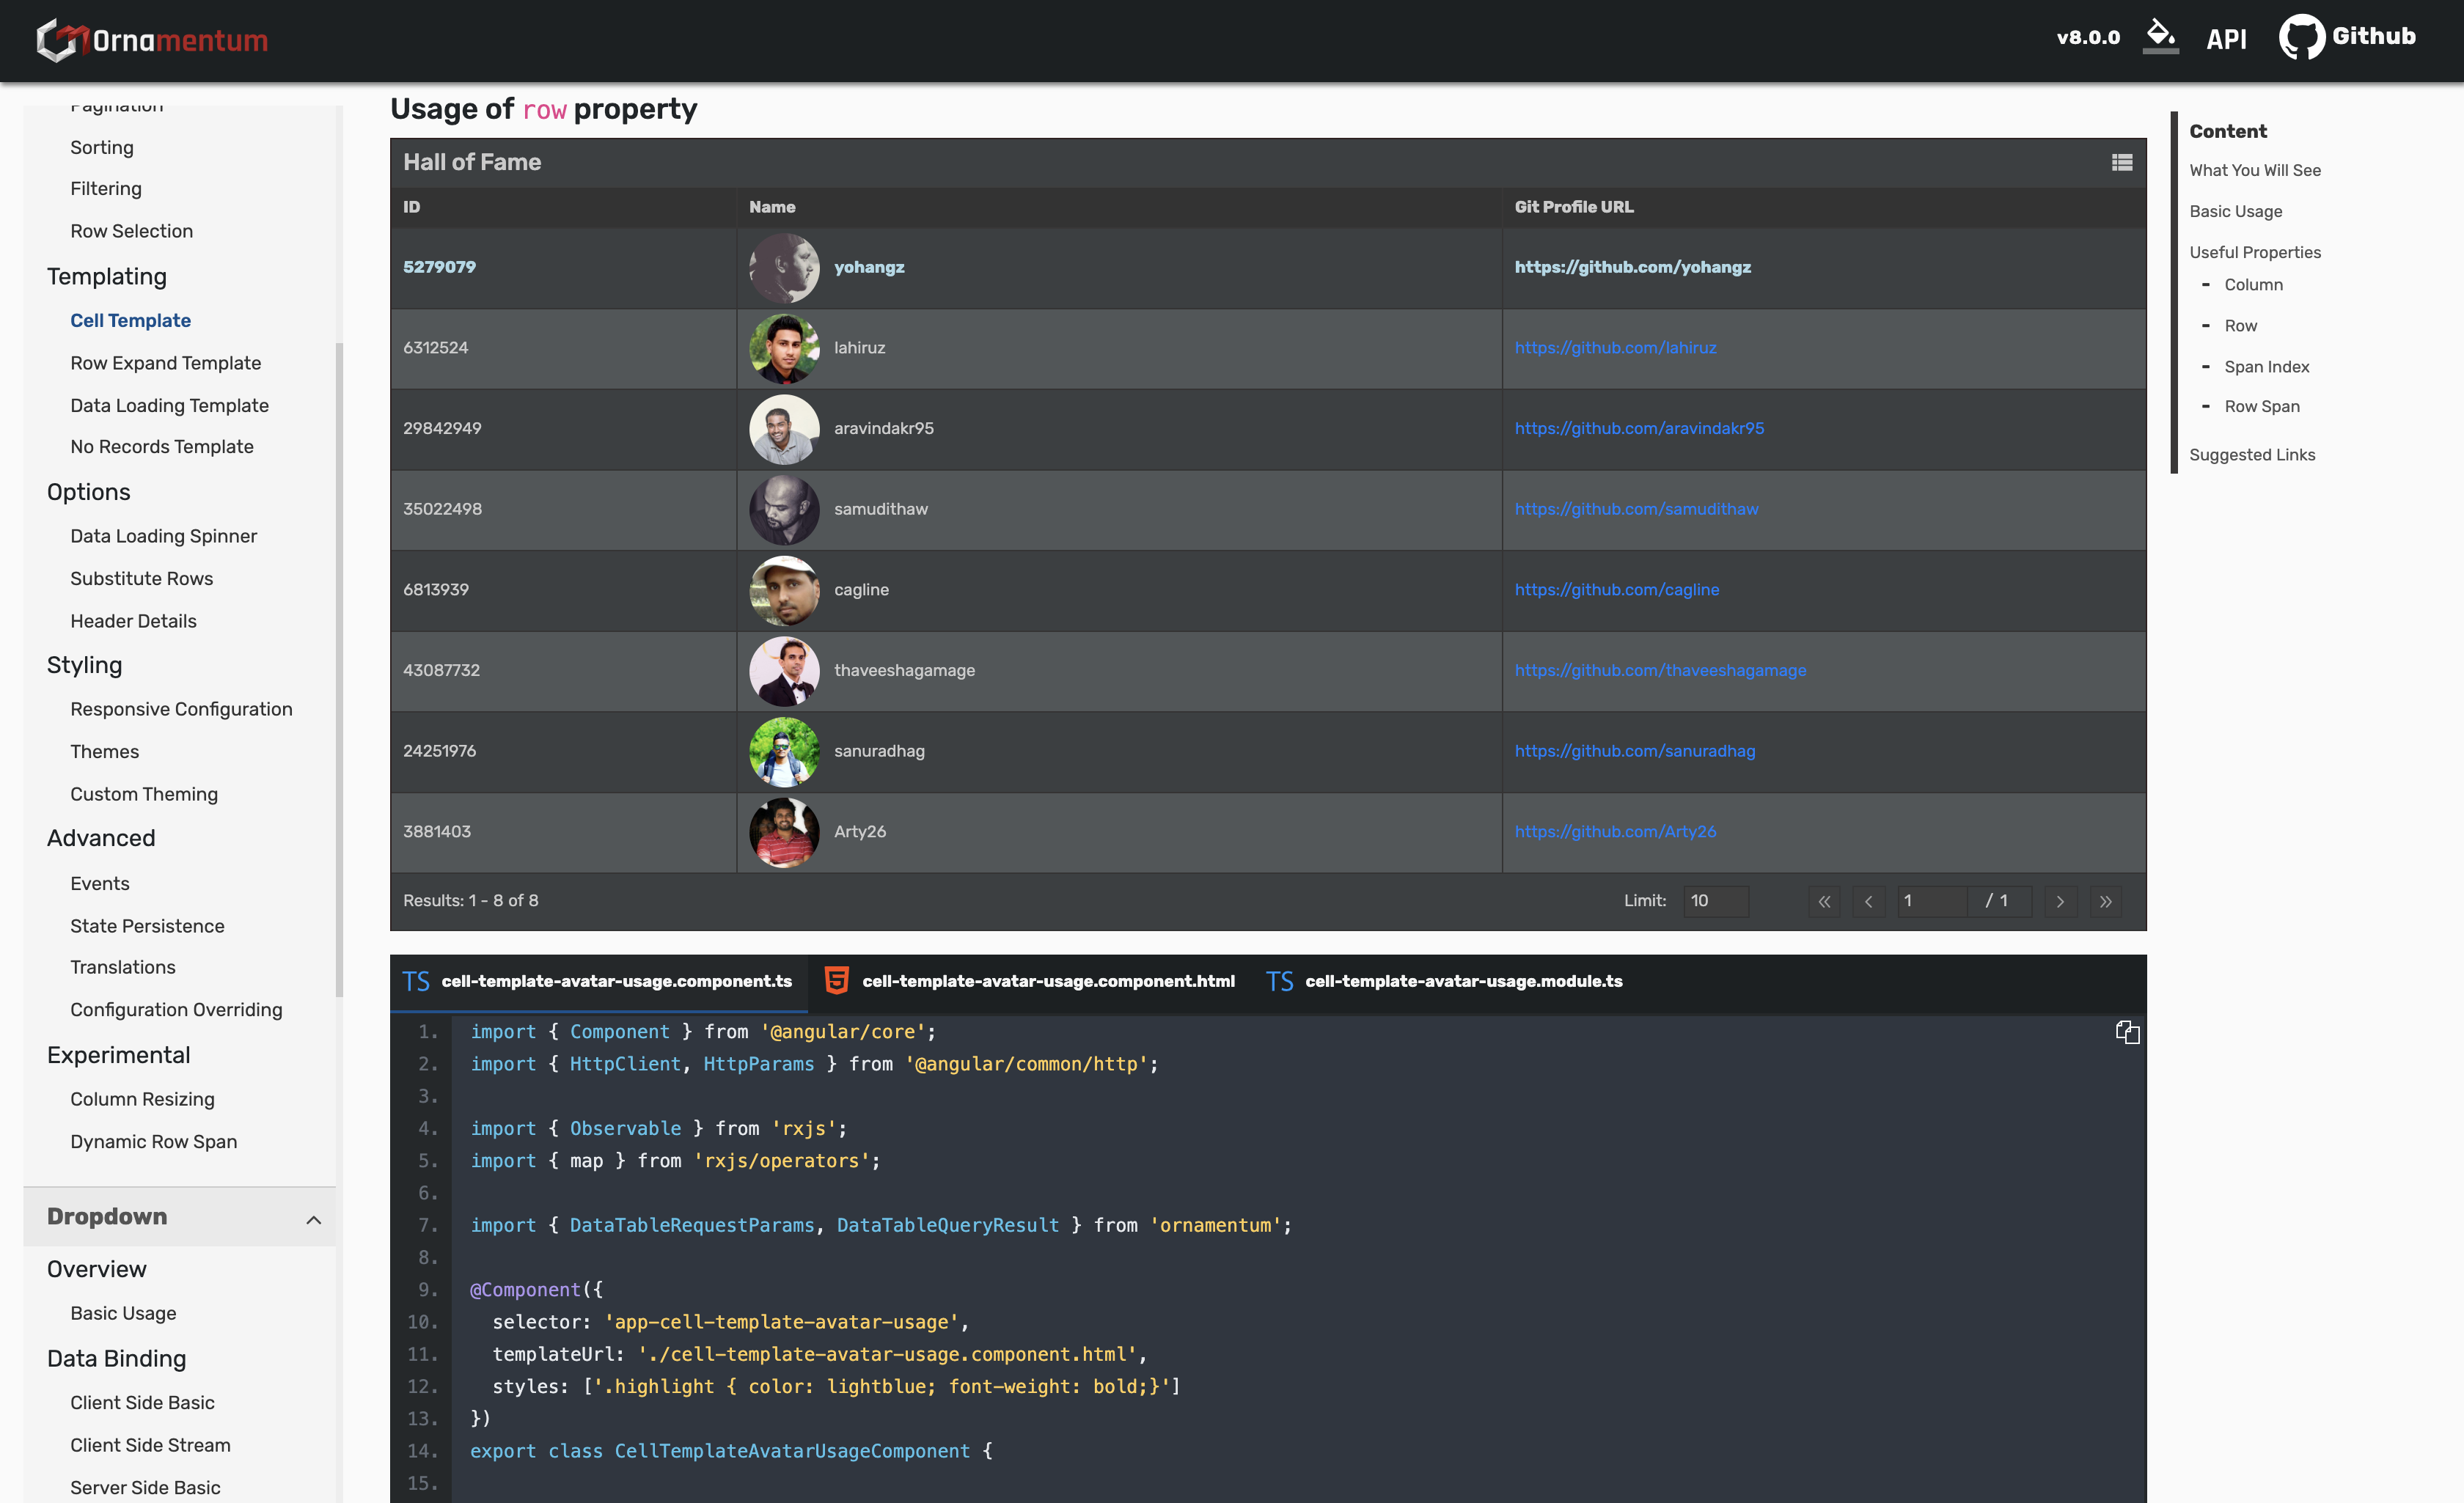Open the Limit page size dropdown
Image resolution: width=2464 pixels, height=1503 pixels.
tap(1716, 901)
